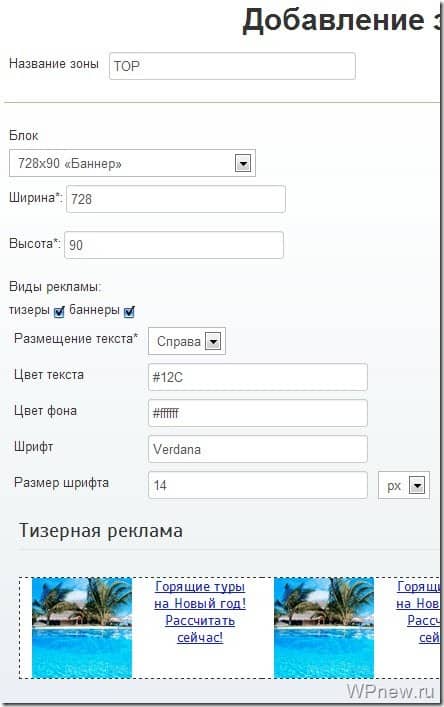
Task: Open the px font unit dropdown
Action: pos(404,485)
